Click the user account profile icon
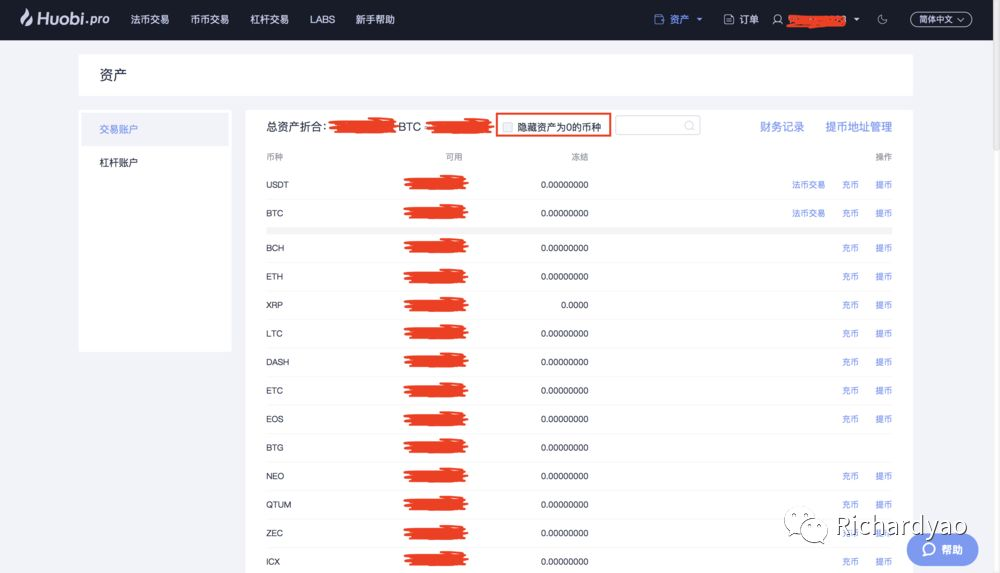This screenshot has height=573, width=1000. 778,19
